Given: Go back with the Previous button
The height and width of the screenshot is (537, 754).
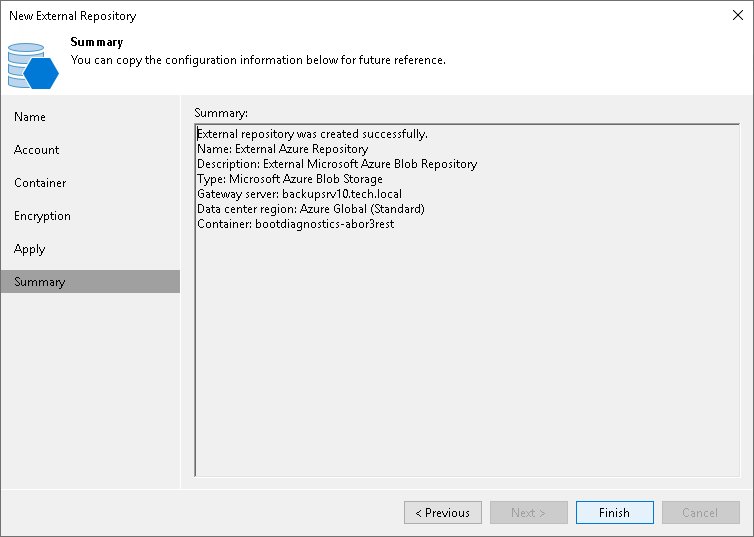Looking at the screenshot, I should pyautogui.click(x=443, y=513).
